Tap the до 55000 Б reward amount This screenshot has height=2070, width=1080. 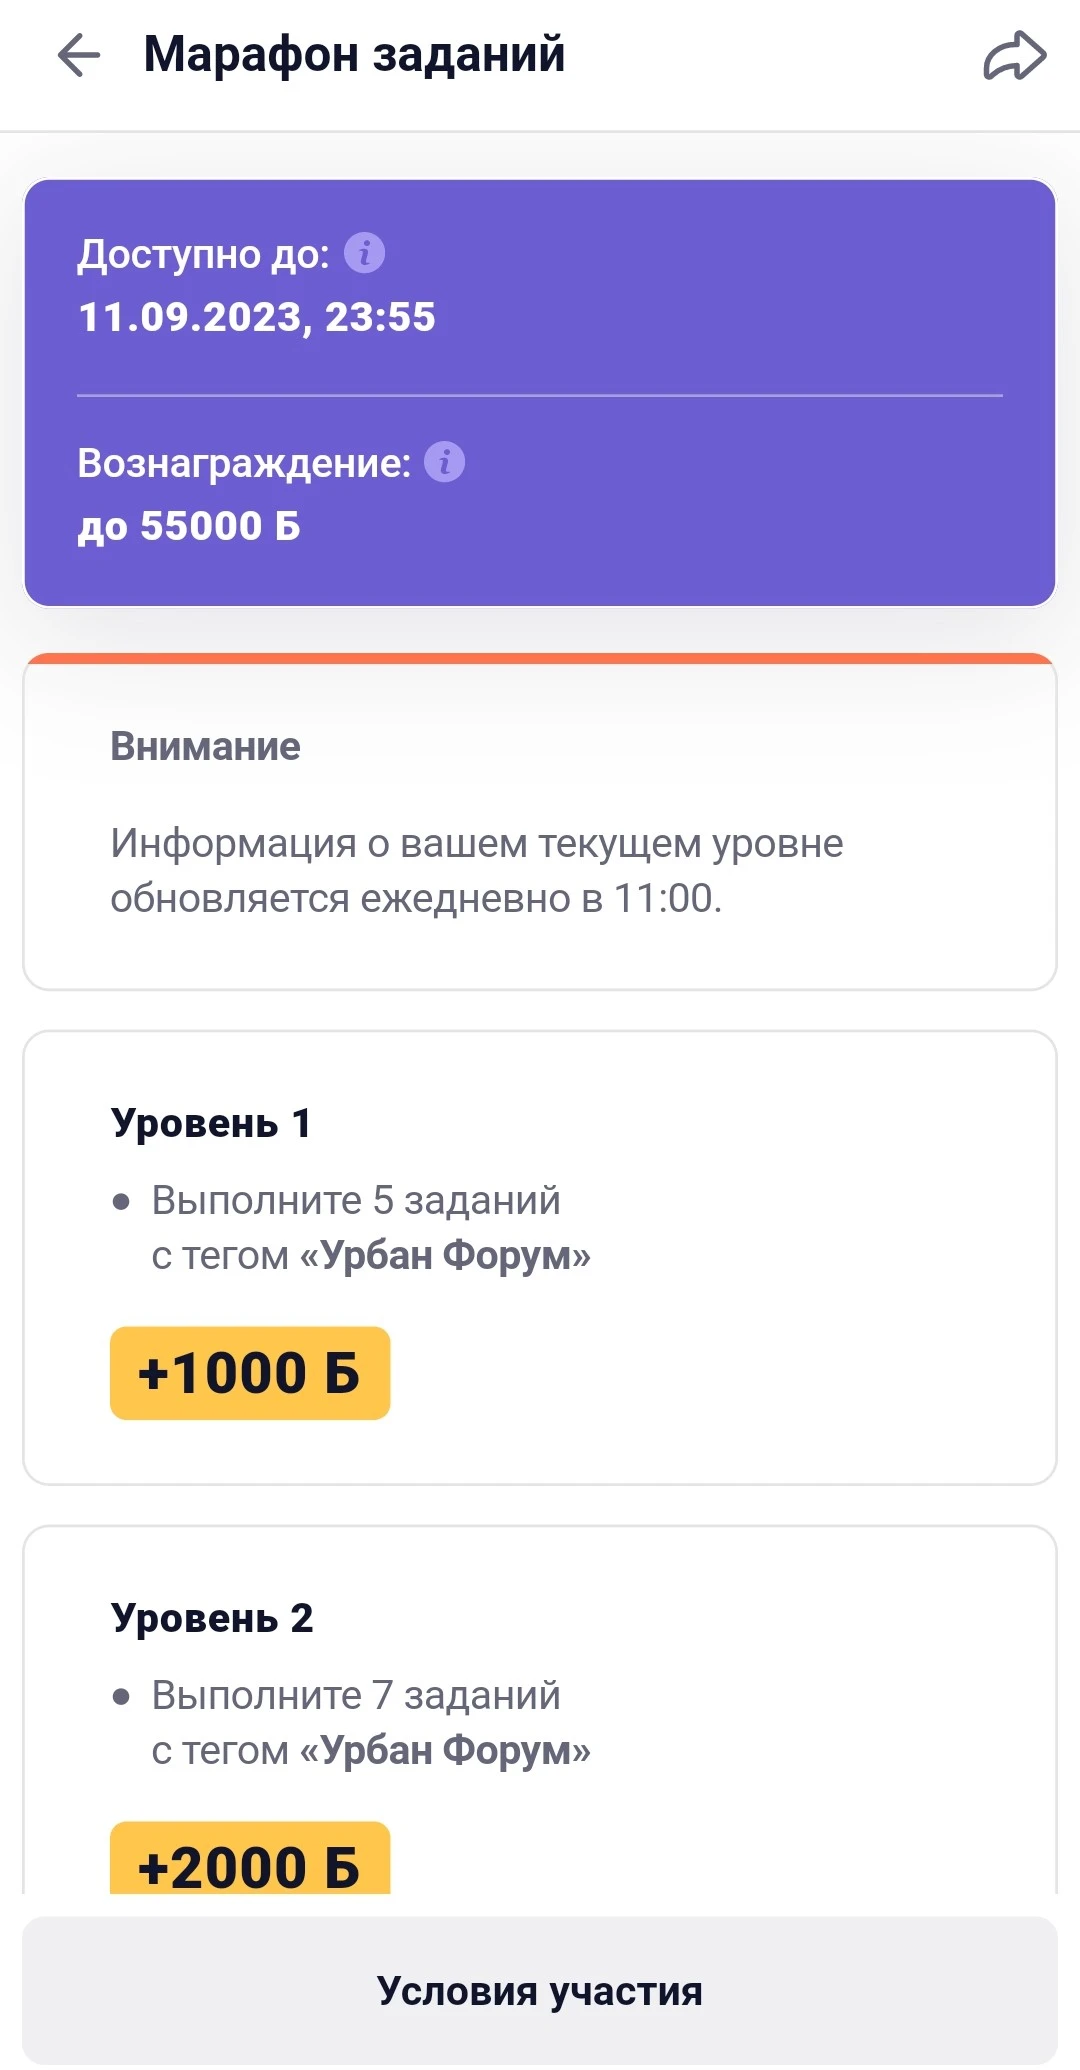[189, 526]
